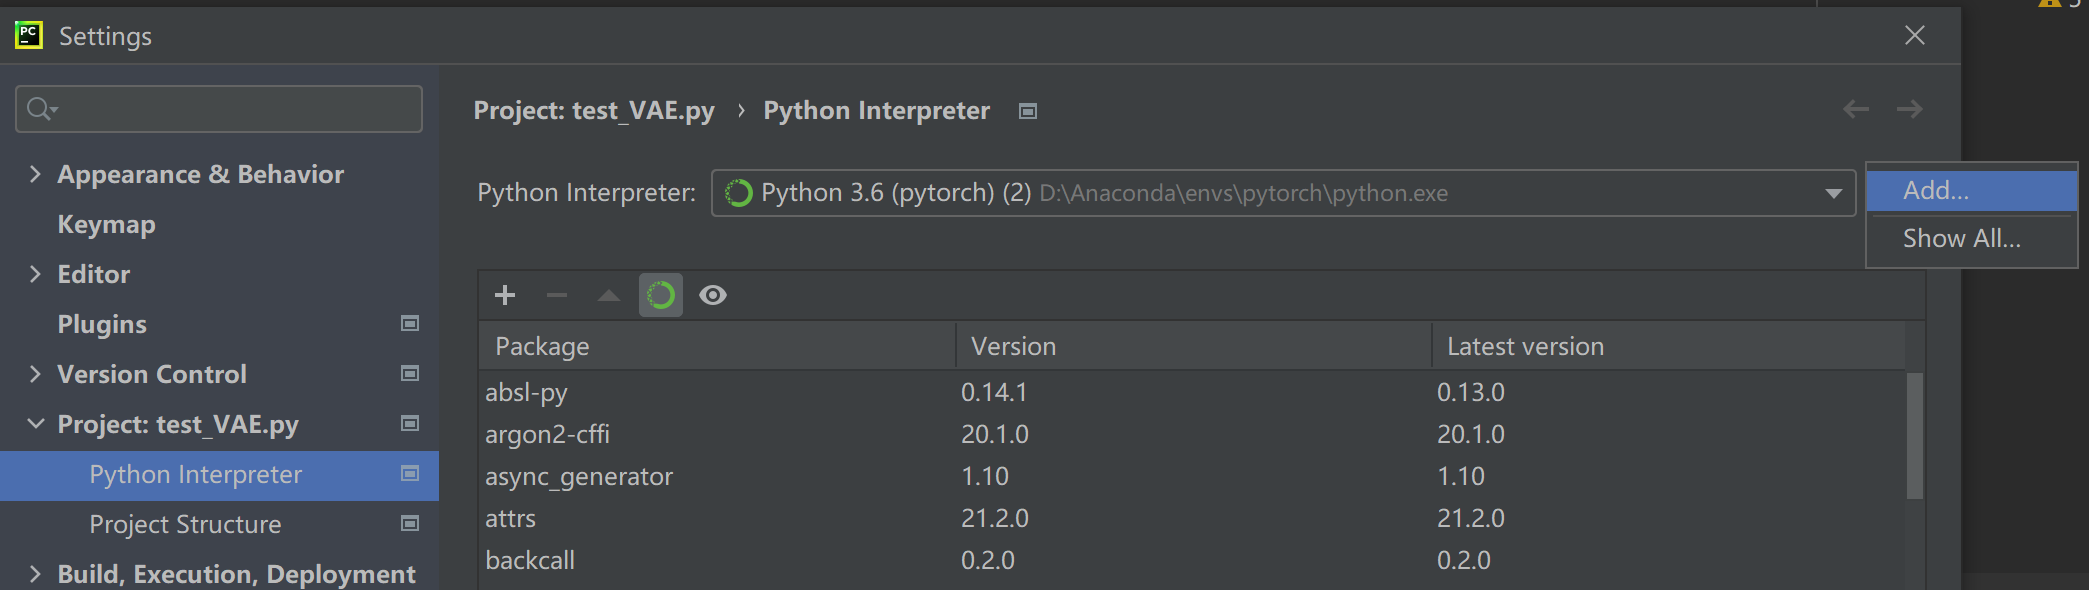Image resolution: width=2089 pixels, height=590 pixels.
Task: Expand the Editor settings section
Action: tap(36, 274)
